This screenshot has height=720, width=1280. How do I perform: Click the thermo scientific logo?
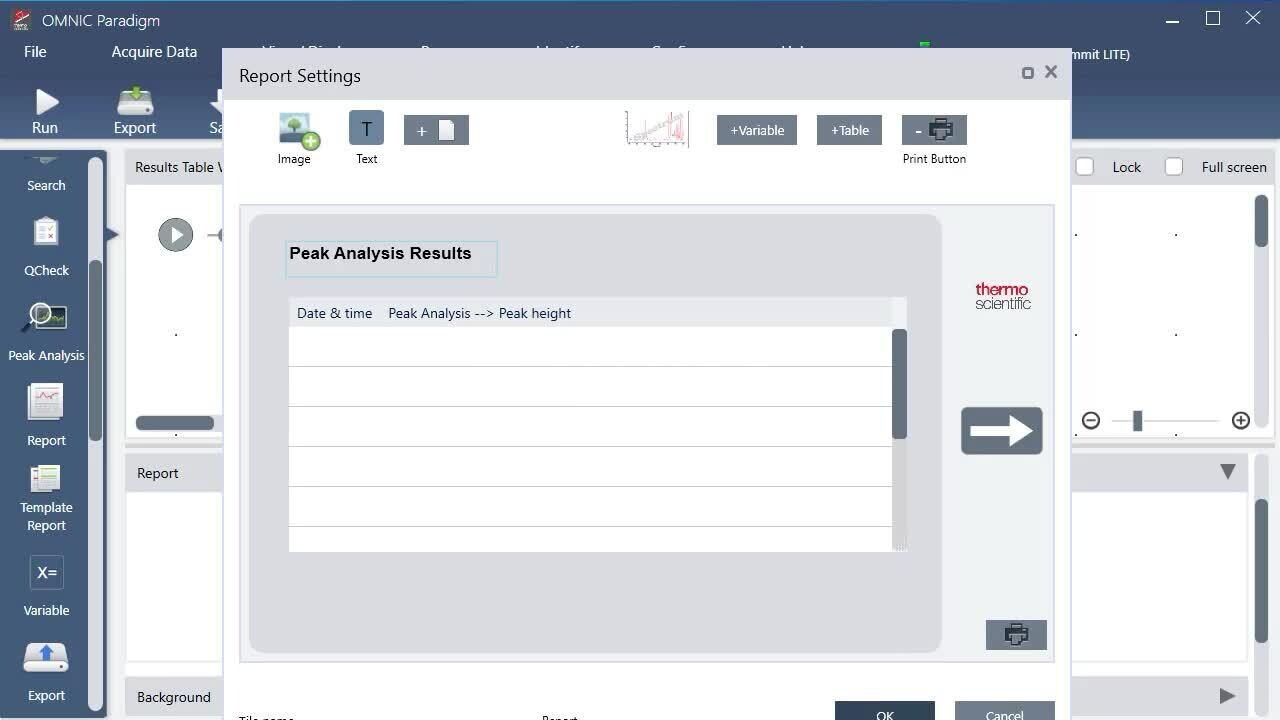1003,296
